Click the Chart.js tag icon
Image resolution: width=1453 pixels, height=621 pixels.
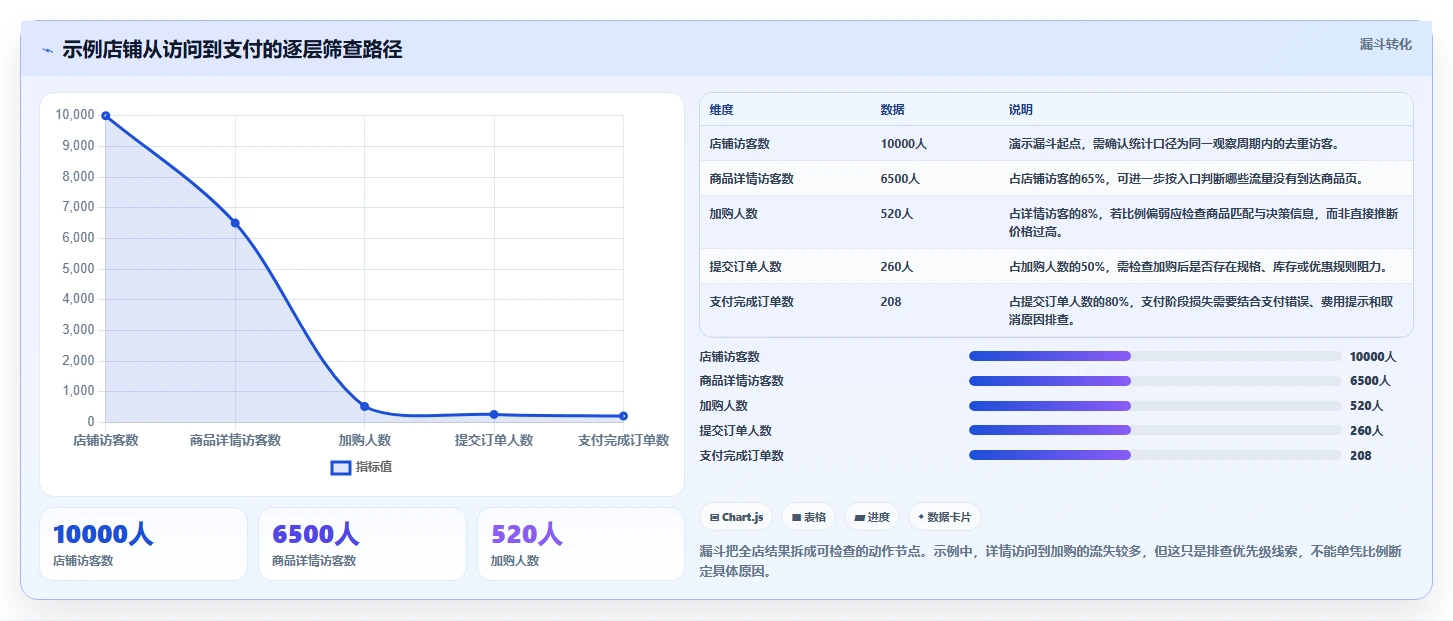714,517
